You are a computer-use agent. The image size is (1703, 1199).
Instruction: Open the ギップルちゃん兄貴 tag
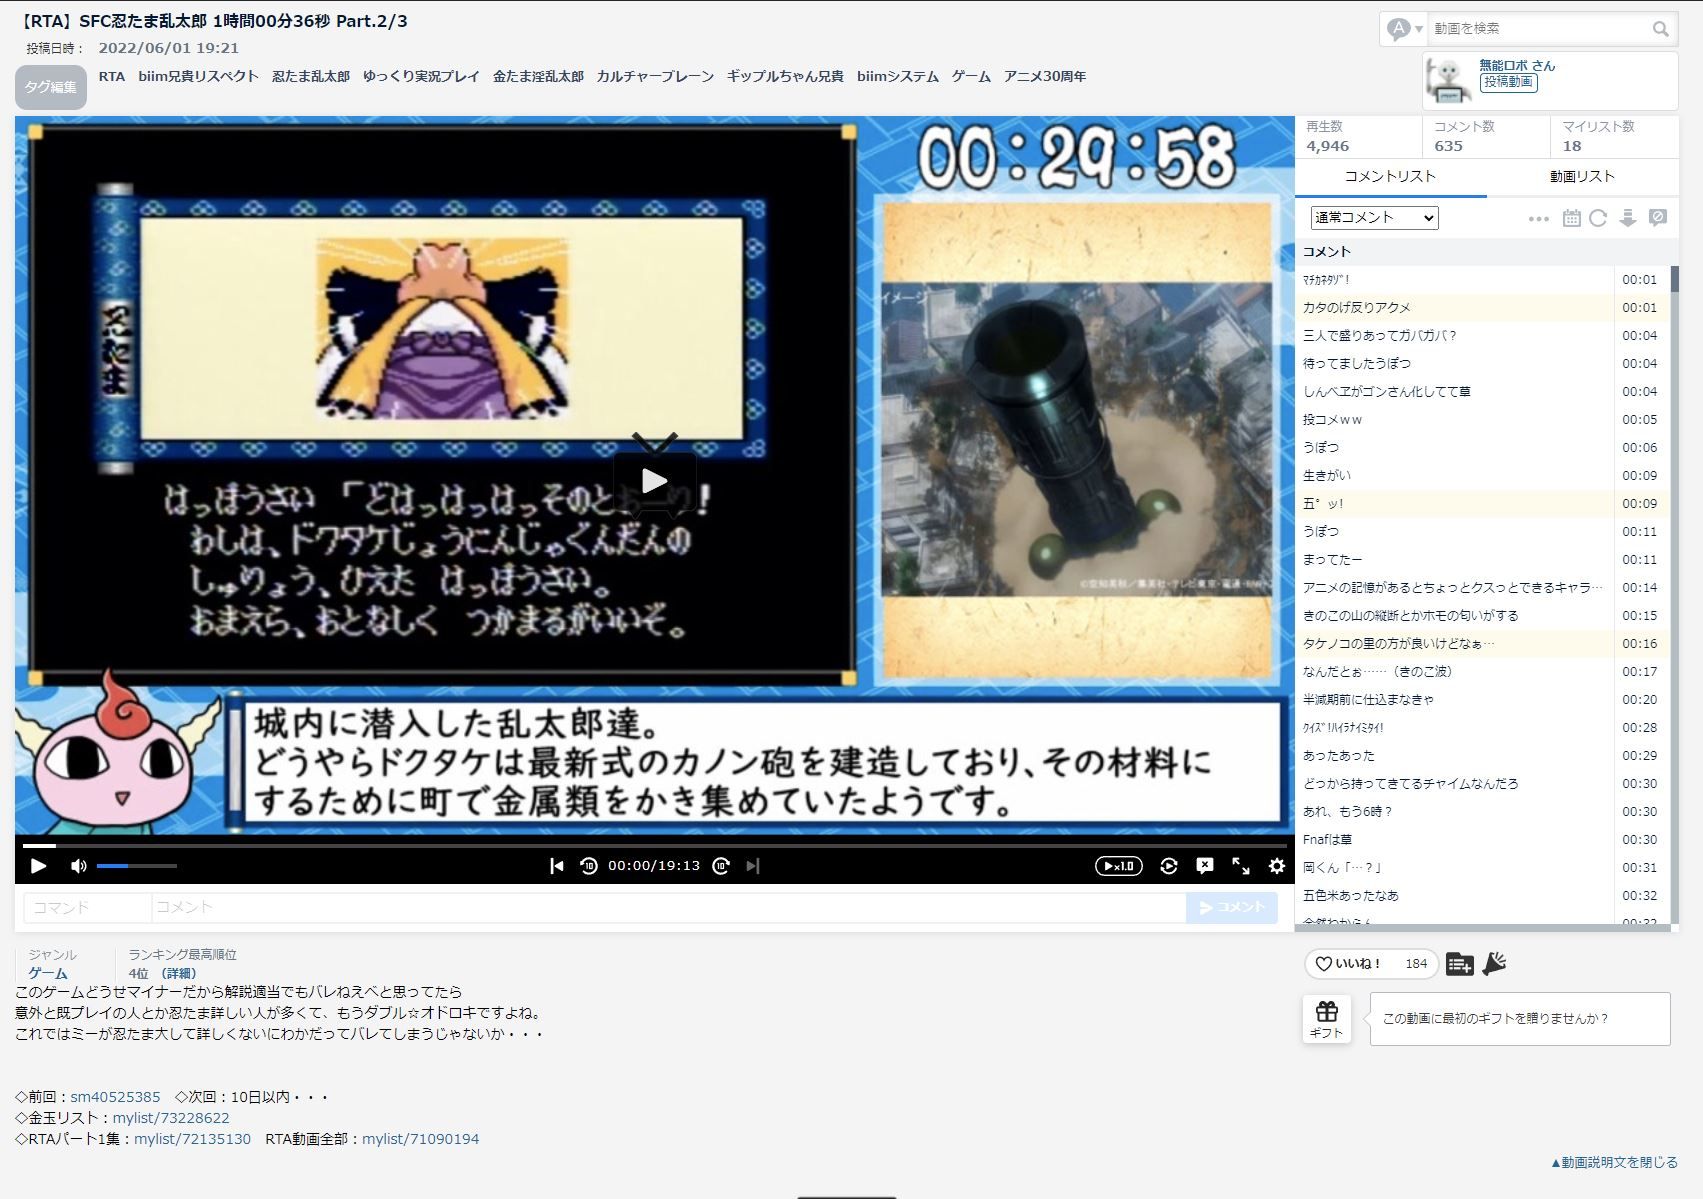coord(785,77)
